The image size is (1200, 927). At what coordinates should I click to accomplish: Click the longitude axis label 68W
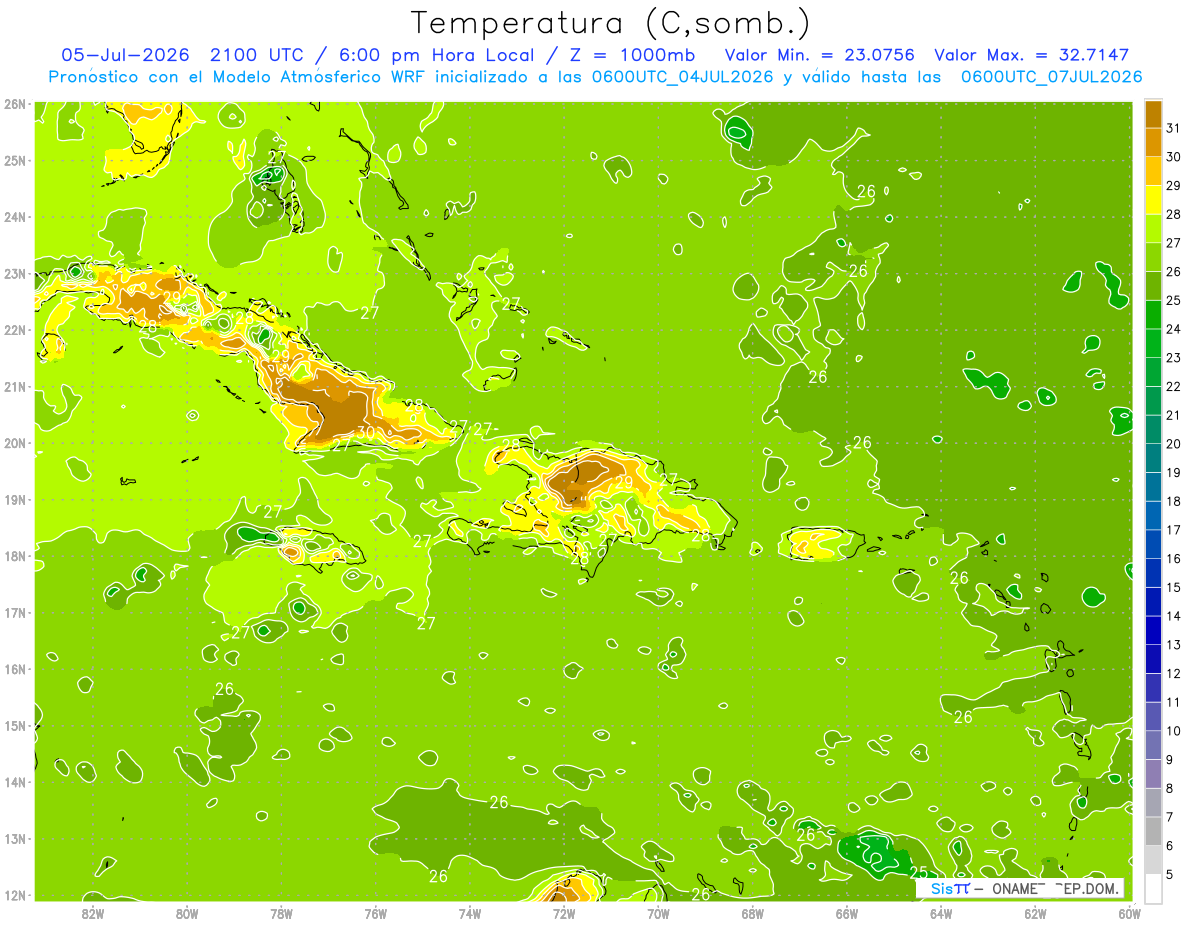pyautogui.click(x=753, y=913)
